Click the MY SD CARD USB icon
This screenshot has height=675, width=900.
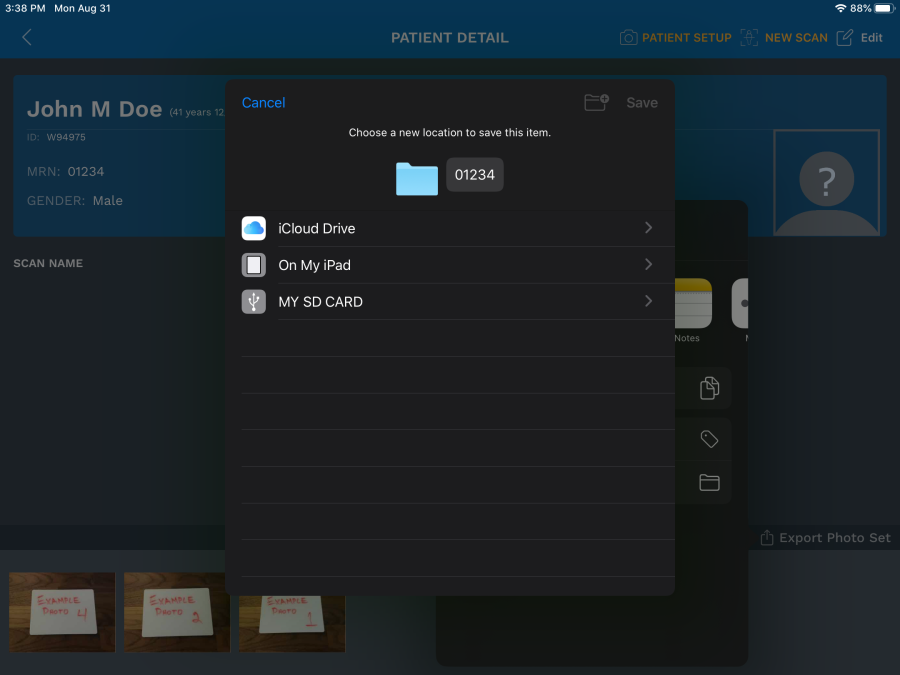click(x=254, y=302)
